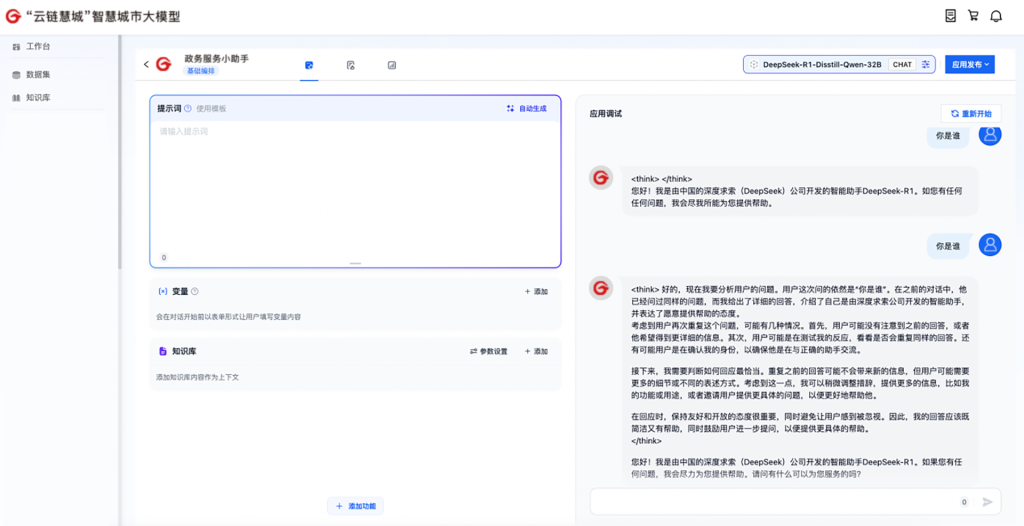Image resolution: width=1024 pixels, height=526 pixels.
Task: Click the second 你是谁 message bubble
Action: pyautogui.click(x=948, y=246)
